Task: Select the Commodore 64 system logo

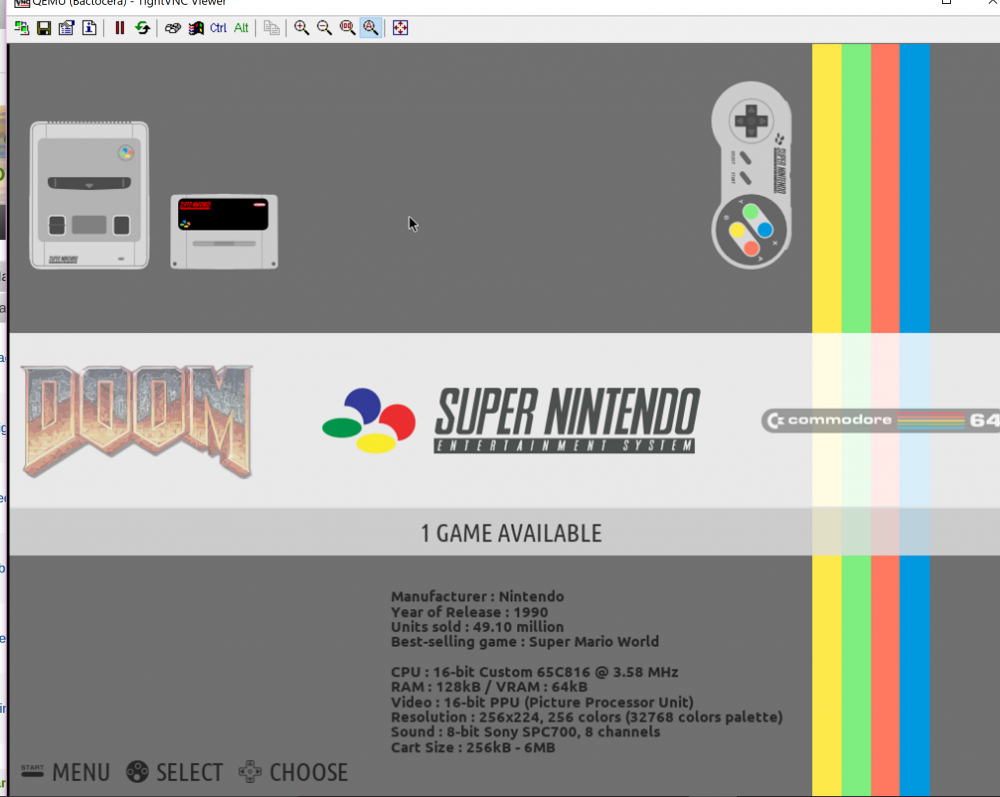Action: (x=880, y=420)
